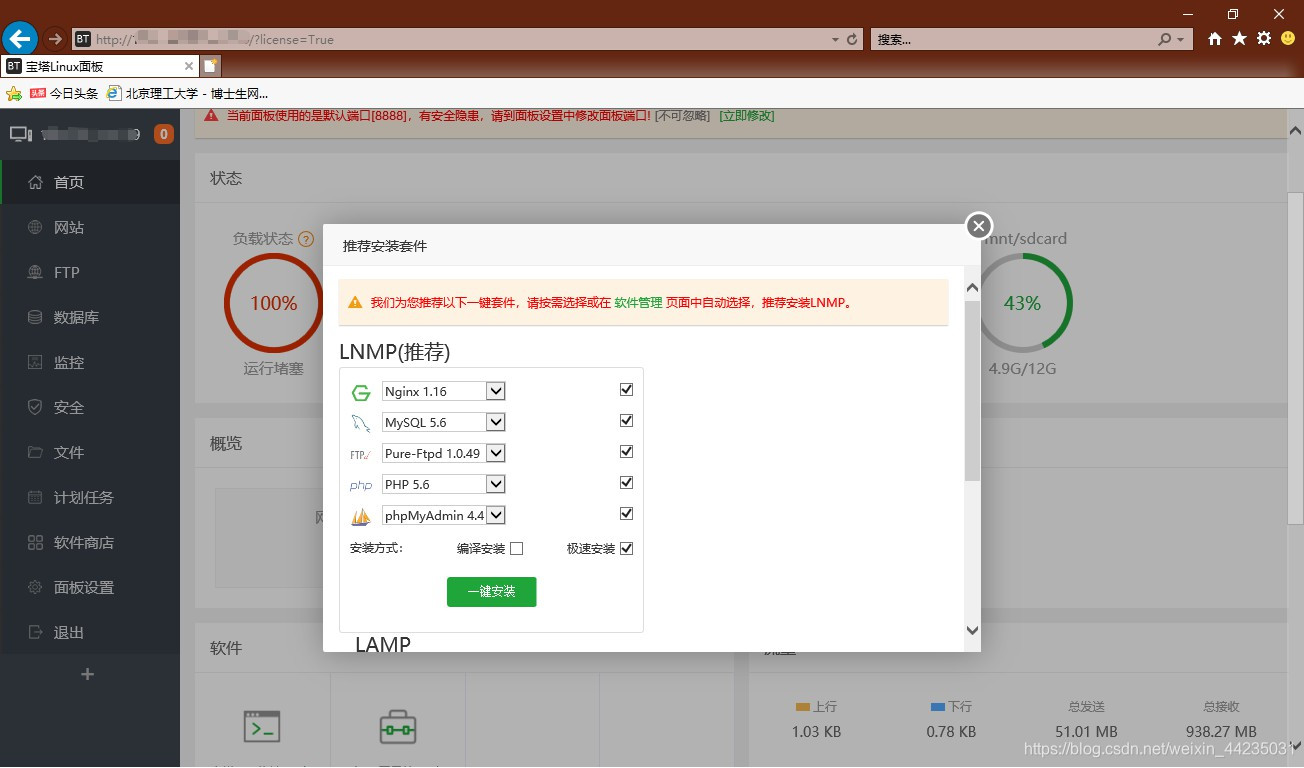
Task: Enable 编译安装 compile install checkbox
Action: click(516, 548)
